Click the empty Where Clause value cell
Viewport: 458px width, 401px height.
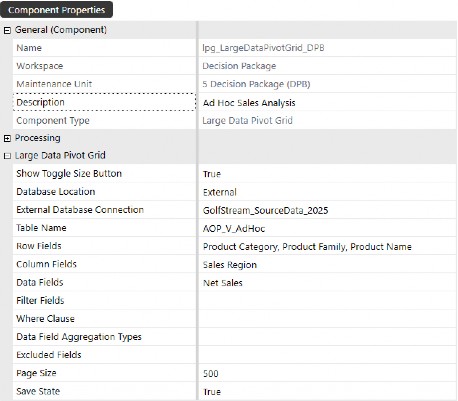pyautogui.click(x=327, y=319)
